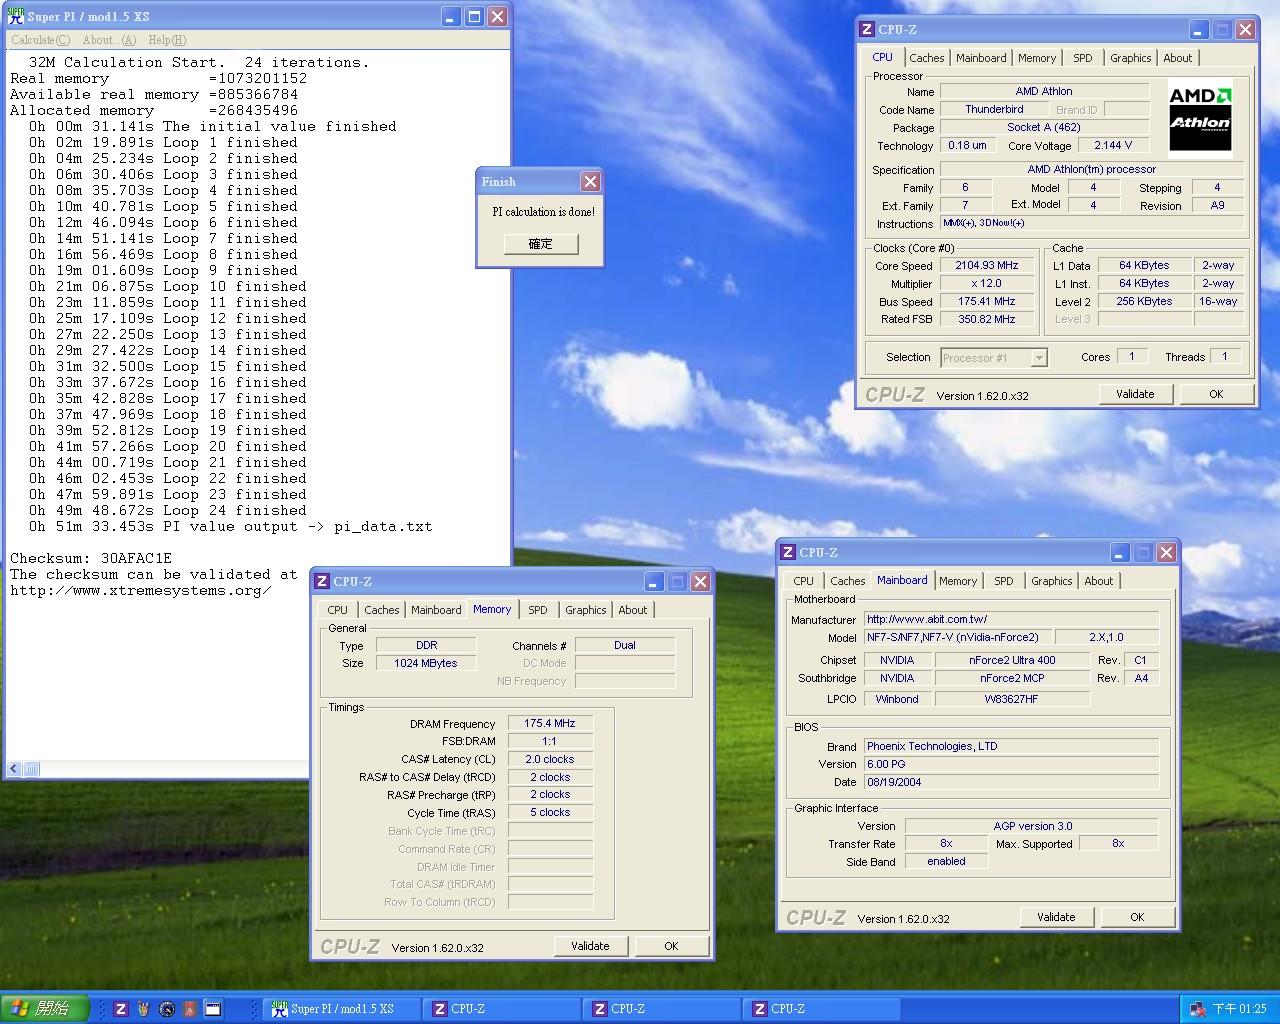This screenshot has width=1280, height=1024.
Task: Select the CPU tab in the top CPU-Z window
Action: (x=883, y=57)
